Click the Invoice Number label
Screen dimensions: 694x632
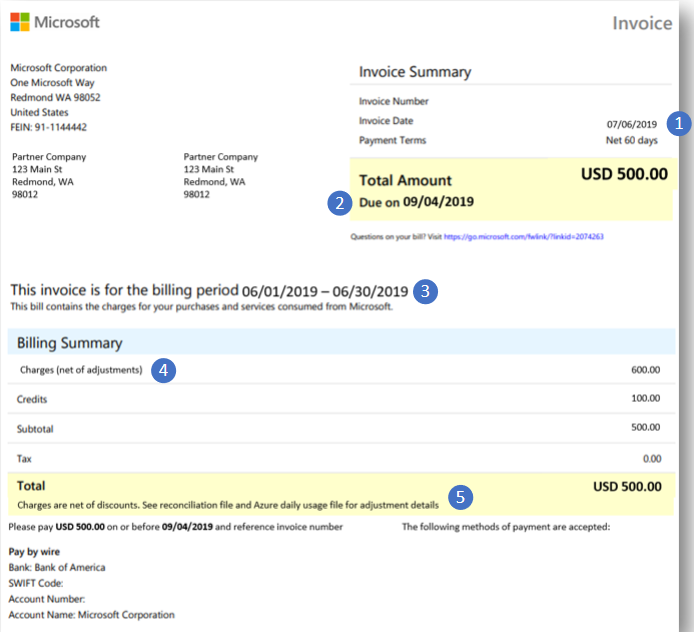point(394,102)
